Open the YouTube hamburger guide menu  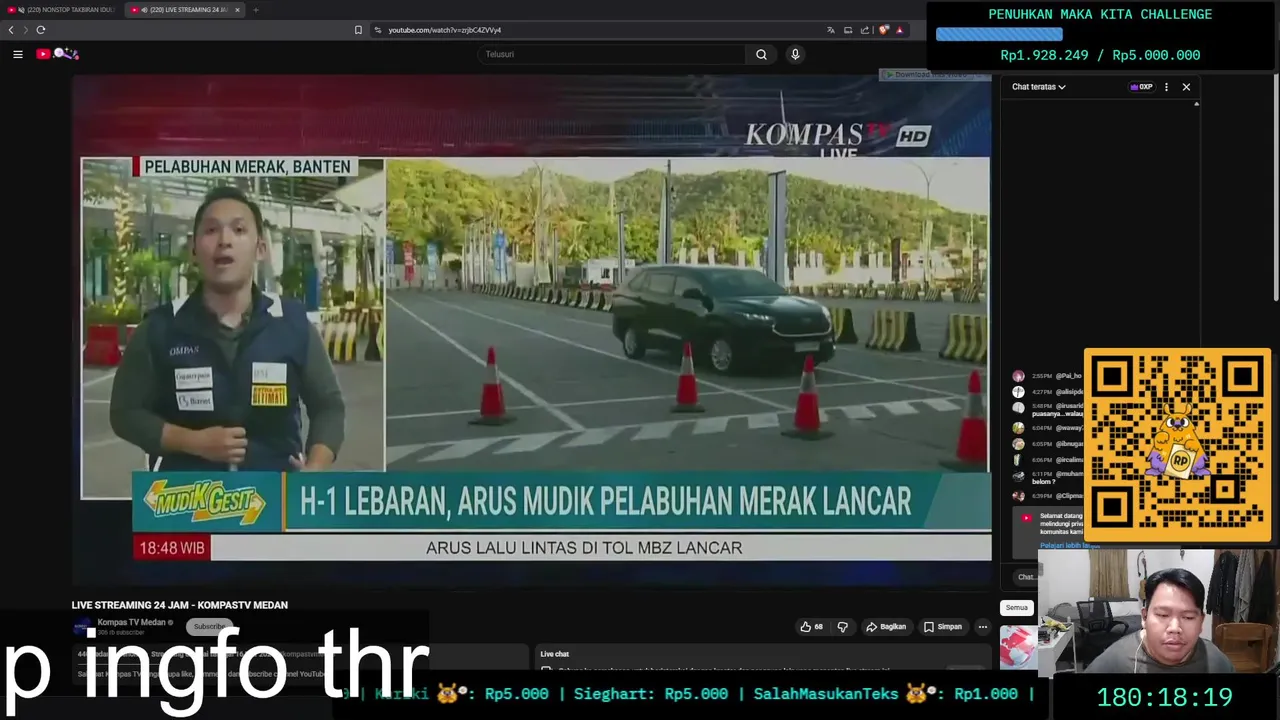click(x=18, y=54)
